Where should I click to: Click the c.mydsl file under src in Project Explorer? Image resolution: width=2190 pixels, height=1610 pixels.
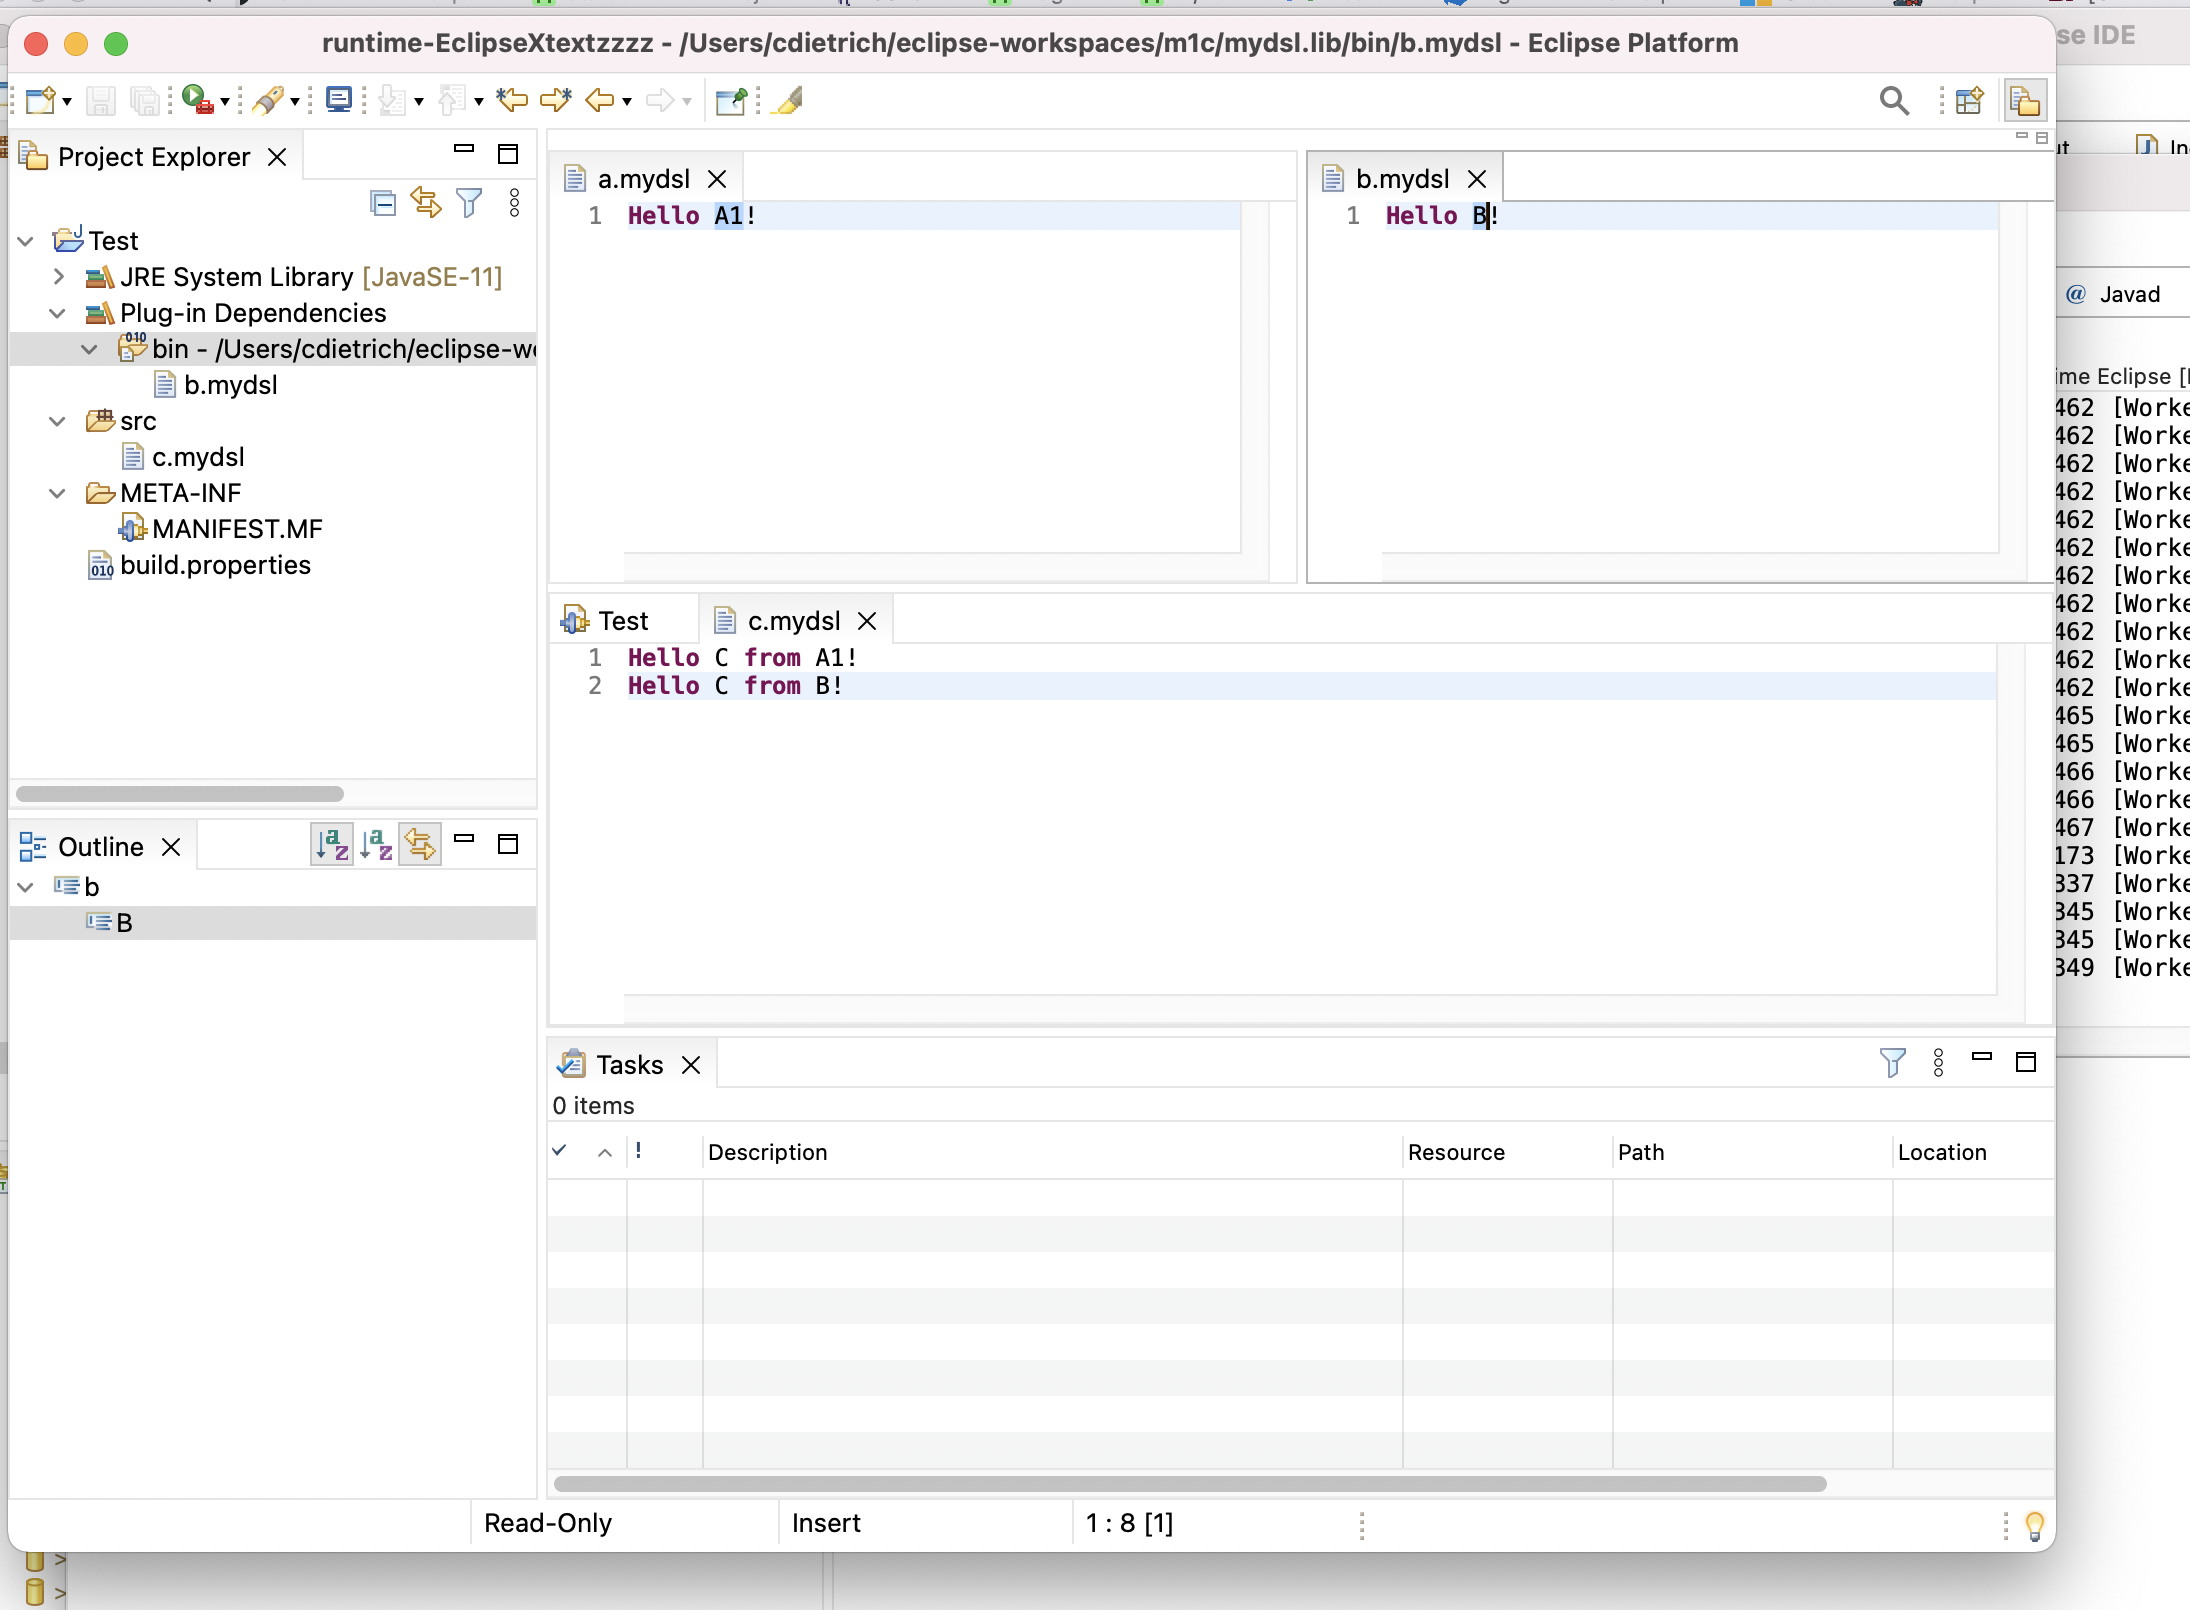click(197, 457)
